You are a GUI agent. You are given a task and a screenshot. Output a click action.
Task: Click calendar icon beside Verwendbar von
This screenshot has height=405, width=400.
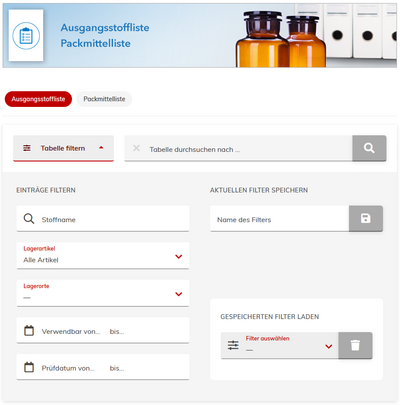click(29, 331)
